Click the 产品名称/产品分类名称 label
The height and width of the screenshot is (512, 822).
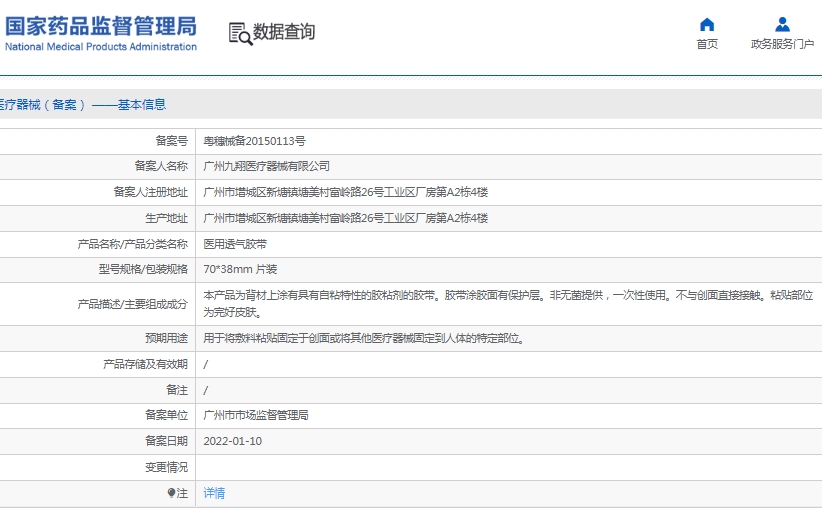133,244
